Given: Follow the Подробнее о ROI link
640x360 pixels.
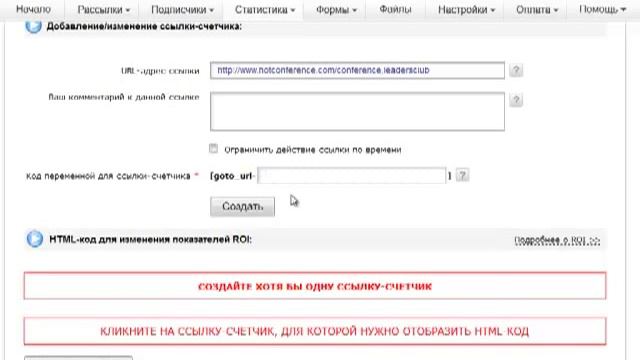Looking at the screenshot, I should pos(557,240).
